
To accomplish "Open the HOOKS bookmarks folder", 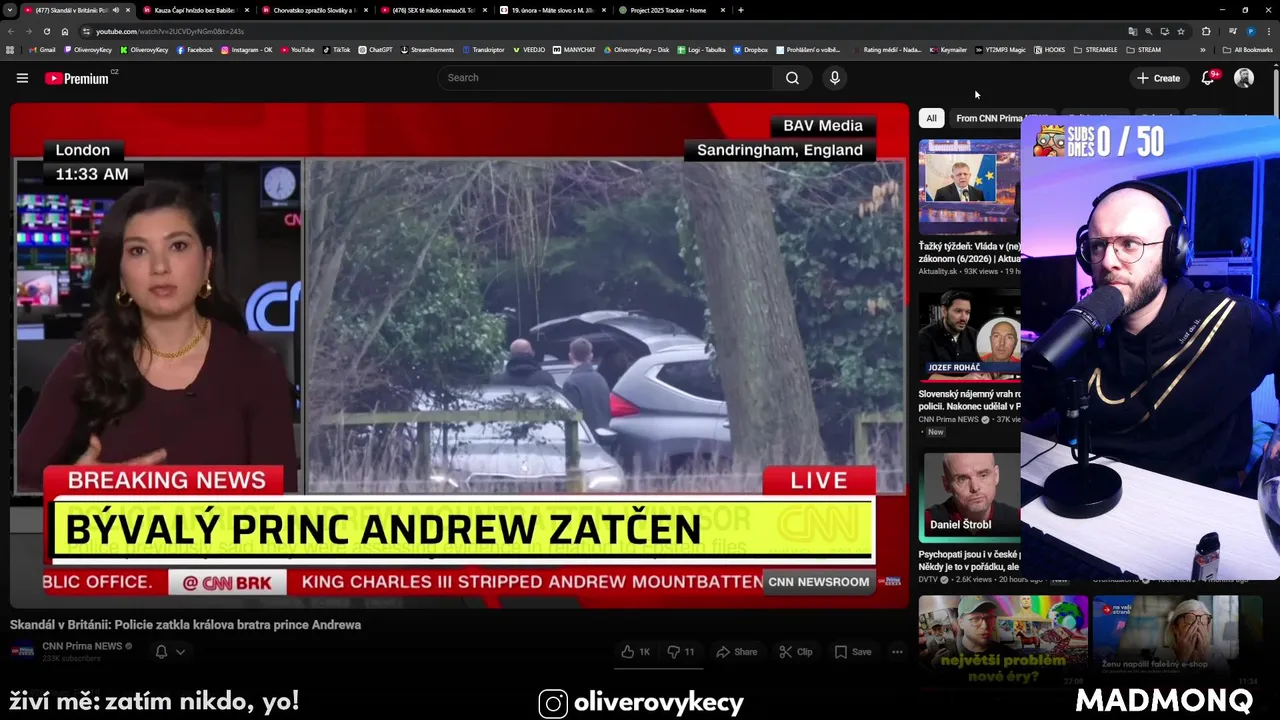I will click(1049, 50).
